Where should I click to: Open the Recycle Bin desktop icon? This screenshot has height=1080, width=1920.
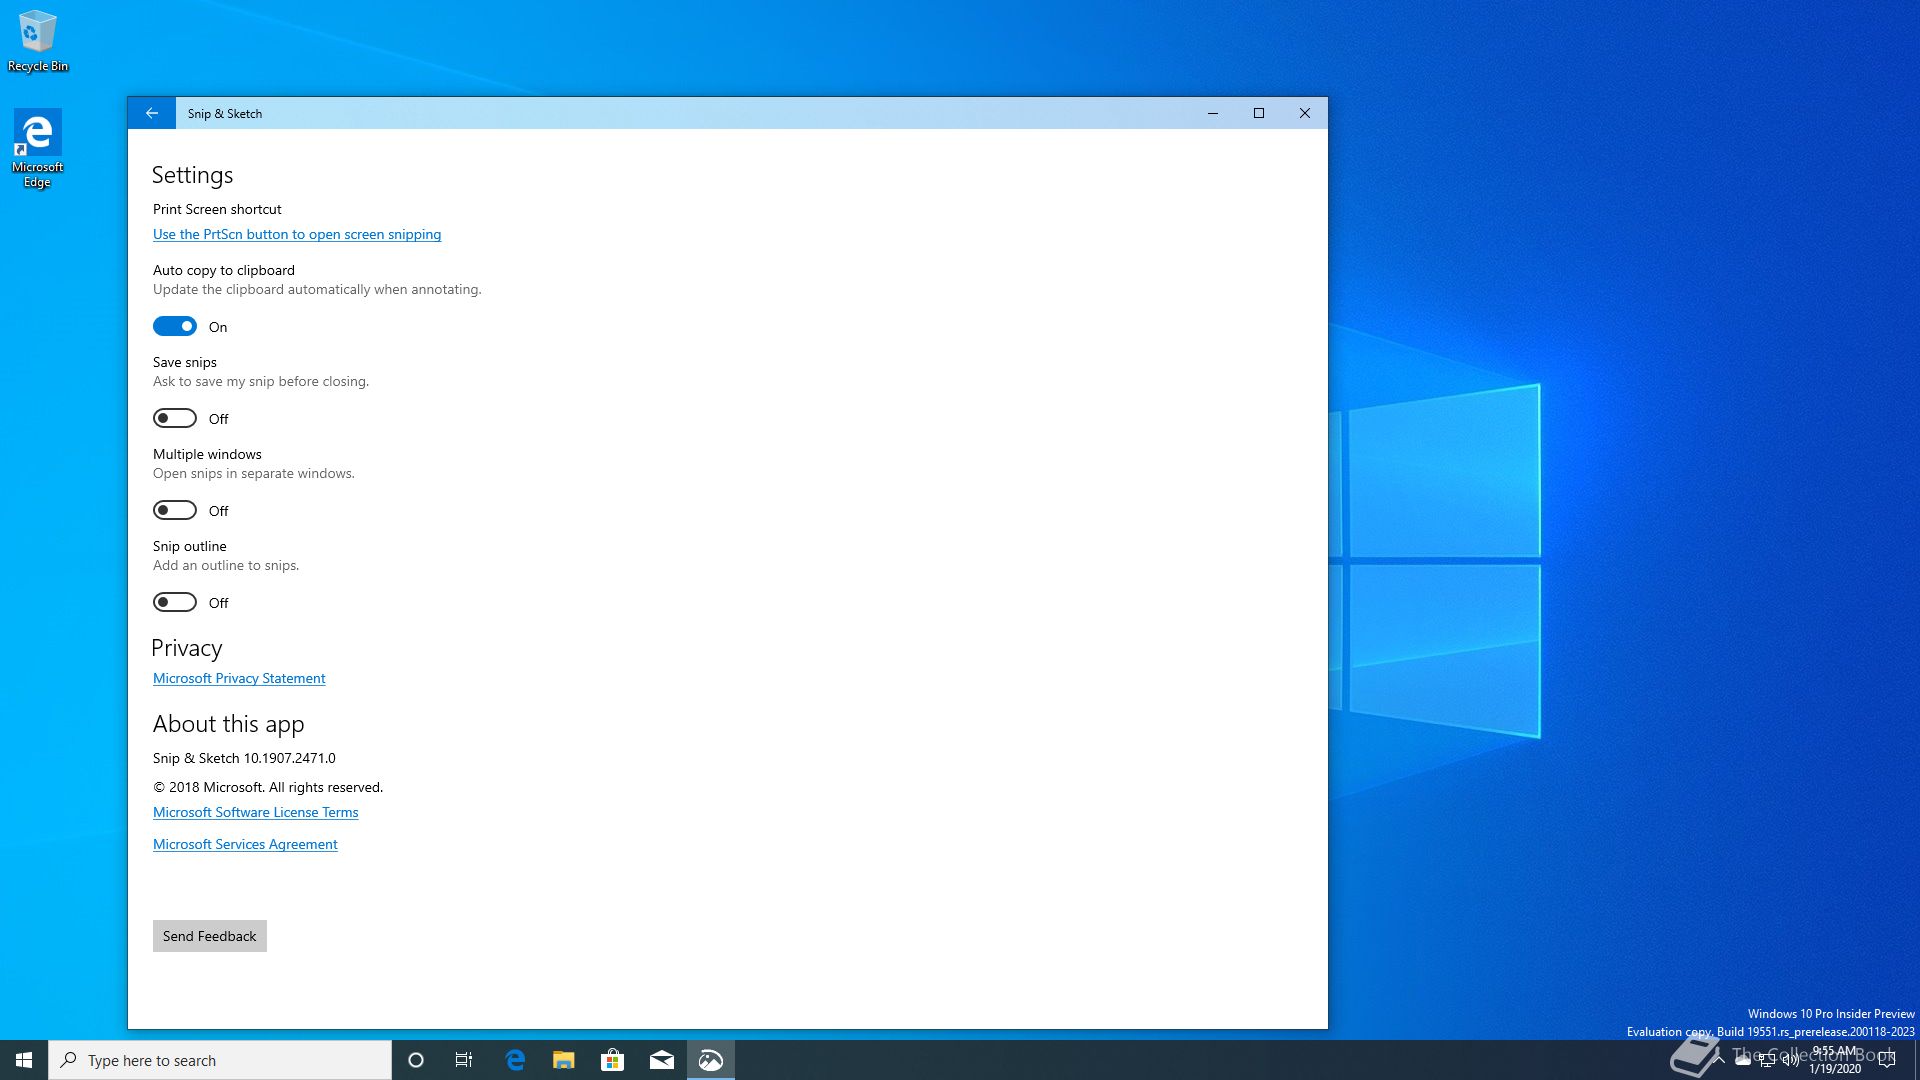pyautogui.click(x=38, y=41)
